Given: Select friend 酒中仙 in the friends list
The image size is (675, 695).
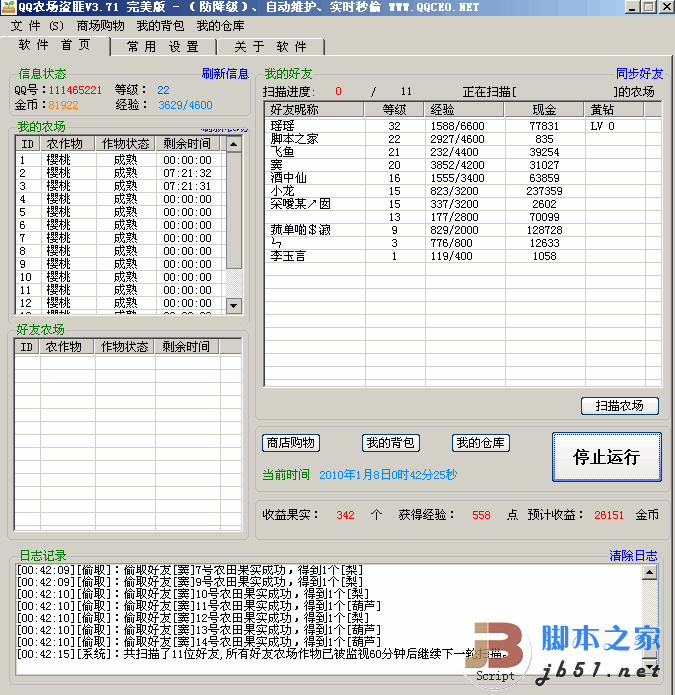Looking at the screenshot, I should 290,178.
